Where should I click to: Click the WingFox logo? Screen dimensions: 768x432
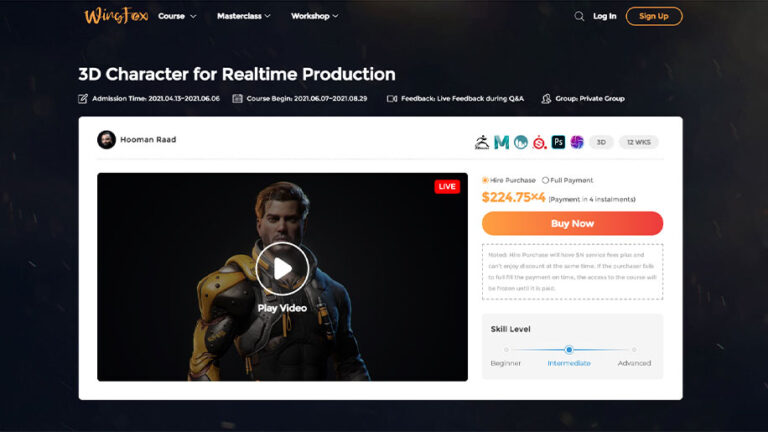(116, 16)
